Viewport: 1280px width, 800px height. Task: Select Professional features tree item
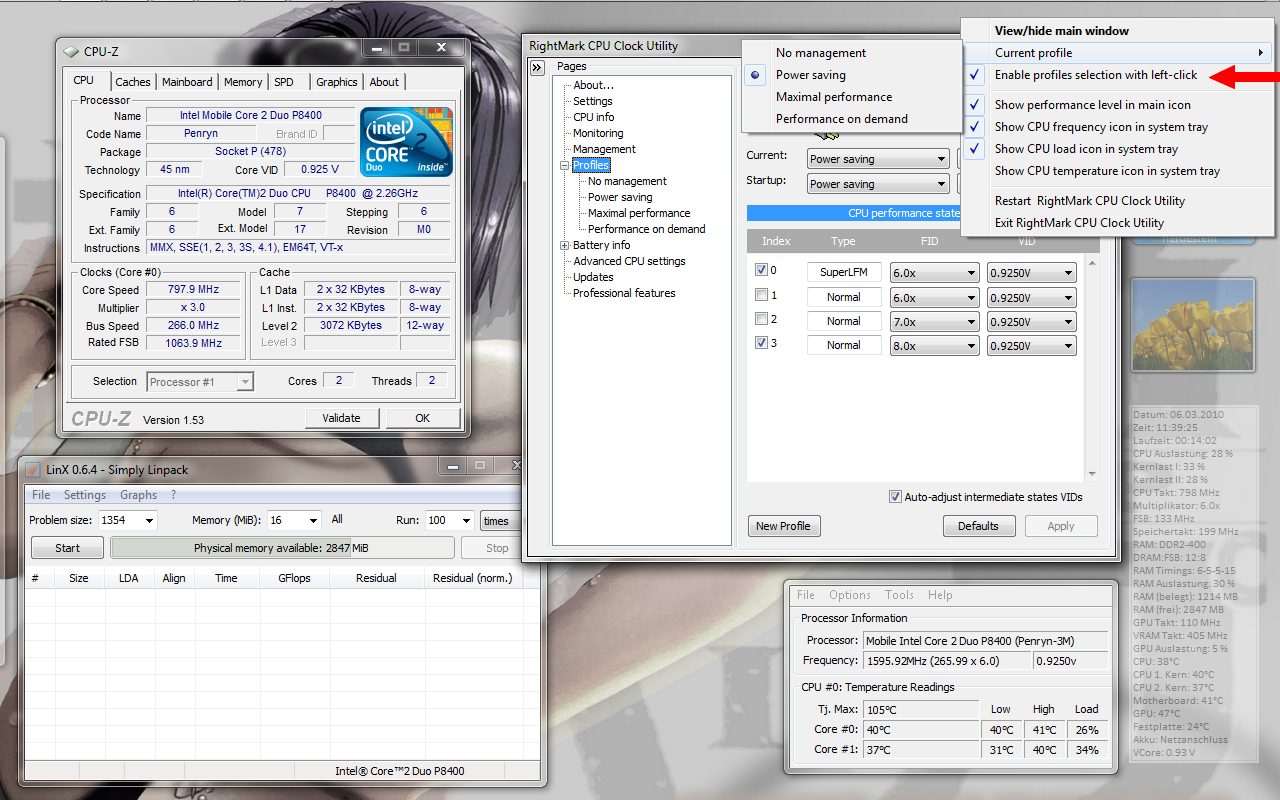(x=624, y=293)
